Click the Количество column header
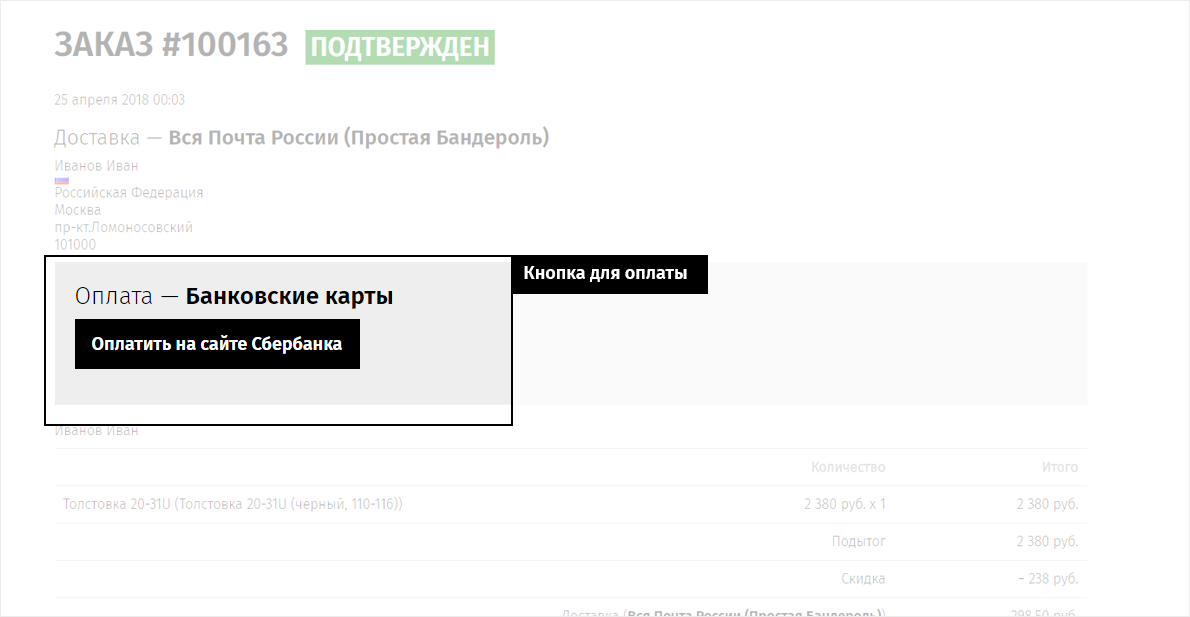The width and height of the screenshot is (1190, 617). tap(848, 467)
